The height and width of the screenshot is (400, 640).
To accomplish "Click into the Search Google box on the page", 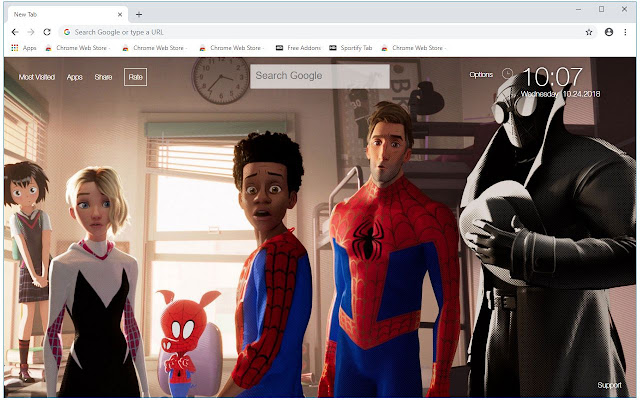I will [x=320, y=76].
